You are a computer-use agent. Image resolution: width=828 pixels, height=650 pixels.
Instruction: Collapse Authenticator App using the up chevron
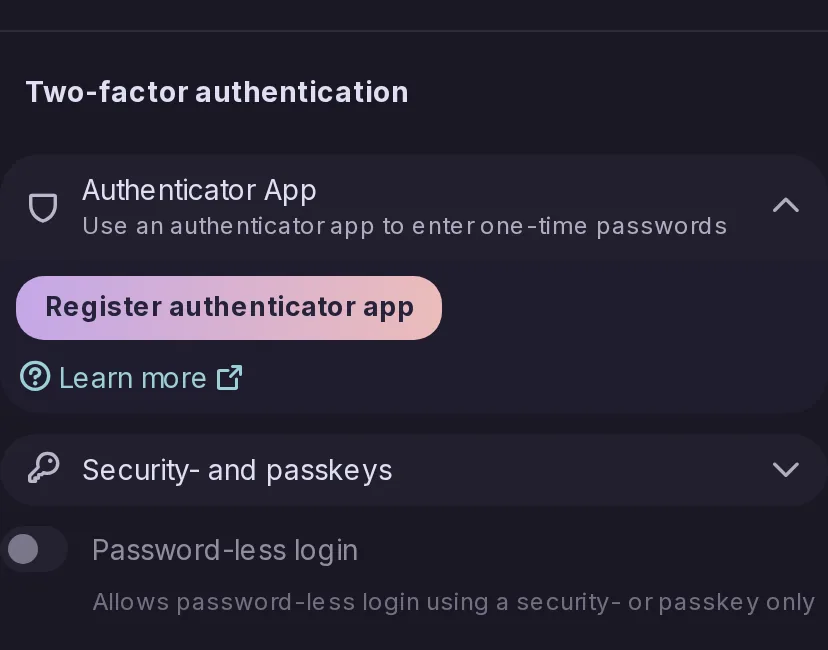tap(786, 205)
